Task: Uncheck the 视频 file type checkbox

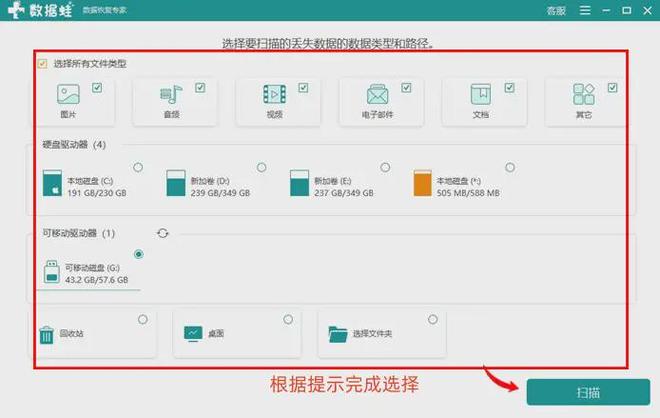Action: click(303, 87)
